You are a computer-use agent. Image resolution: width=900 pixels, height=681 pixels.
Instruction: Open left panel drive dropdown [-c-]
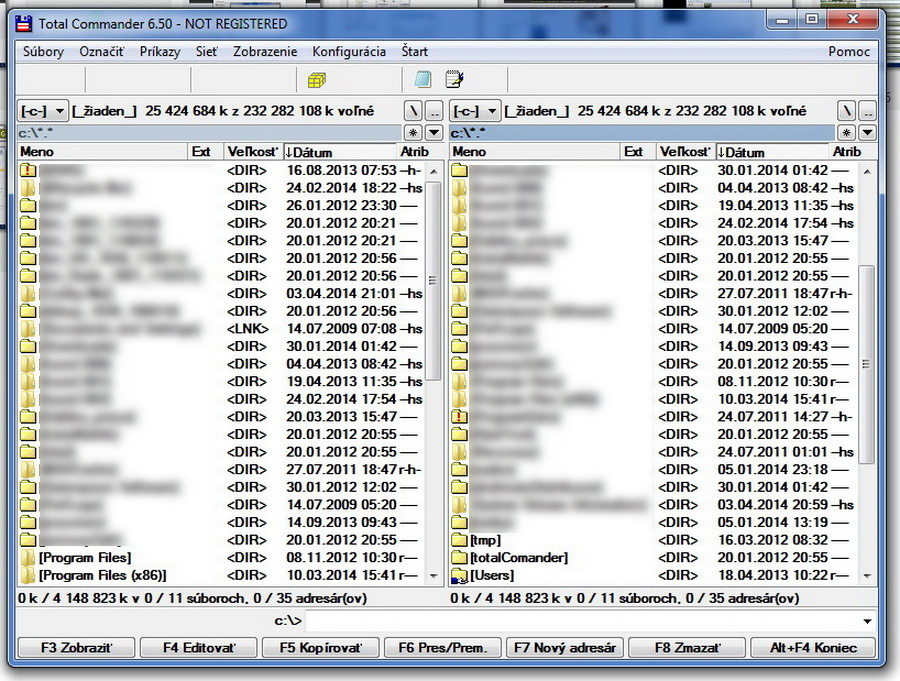coord(43,110)
